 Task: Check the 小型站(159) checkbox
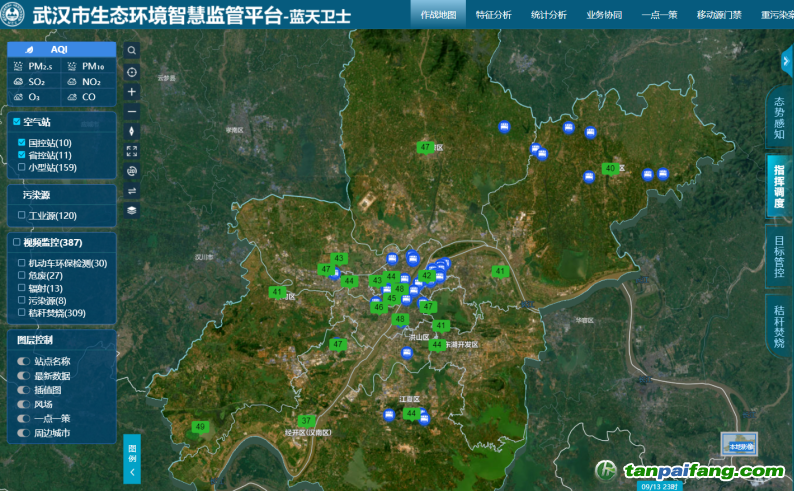[22, 167]
